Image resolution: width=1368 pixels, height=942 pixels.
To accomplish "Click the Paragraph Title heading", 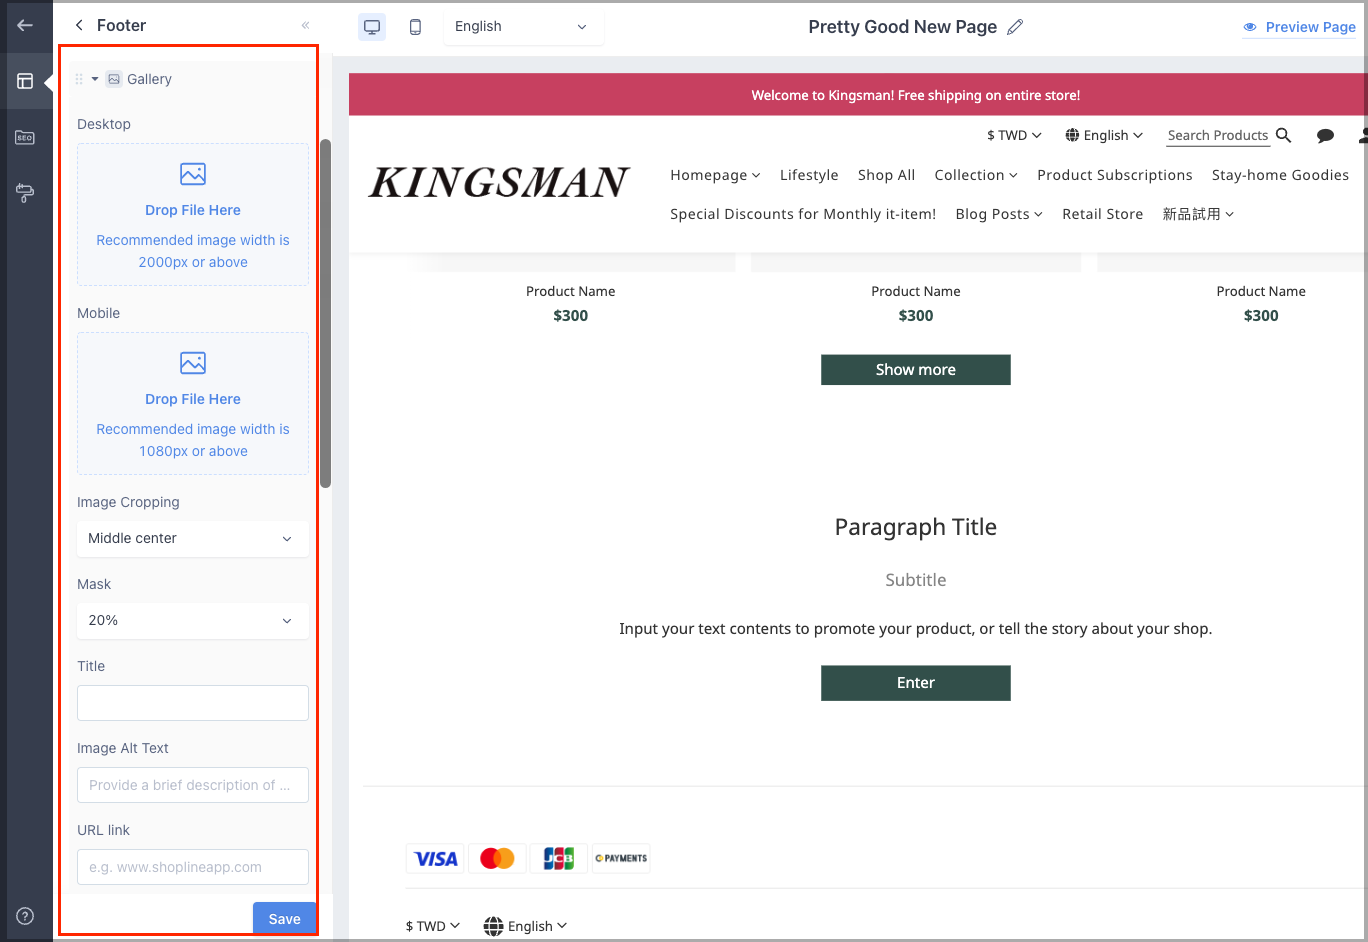I will [x=915, y=527].
